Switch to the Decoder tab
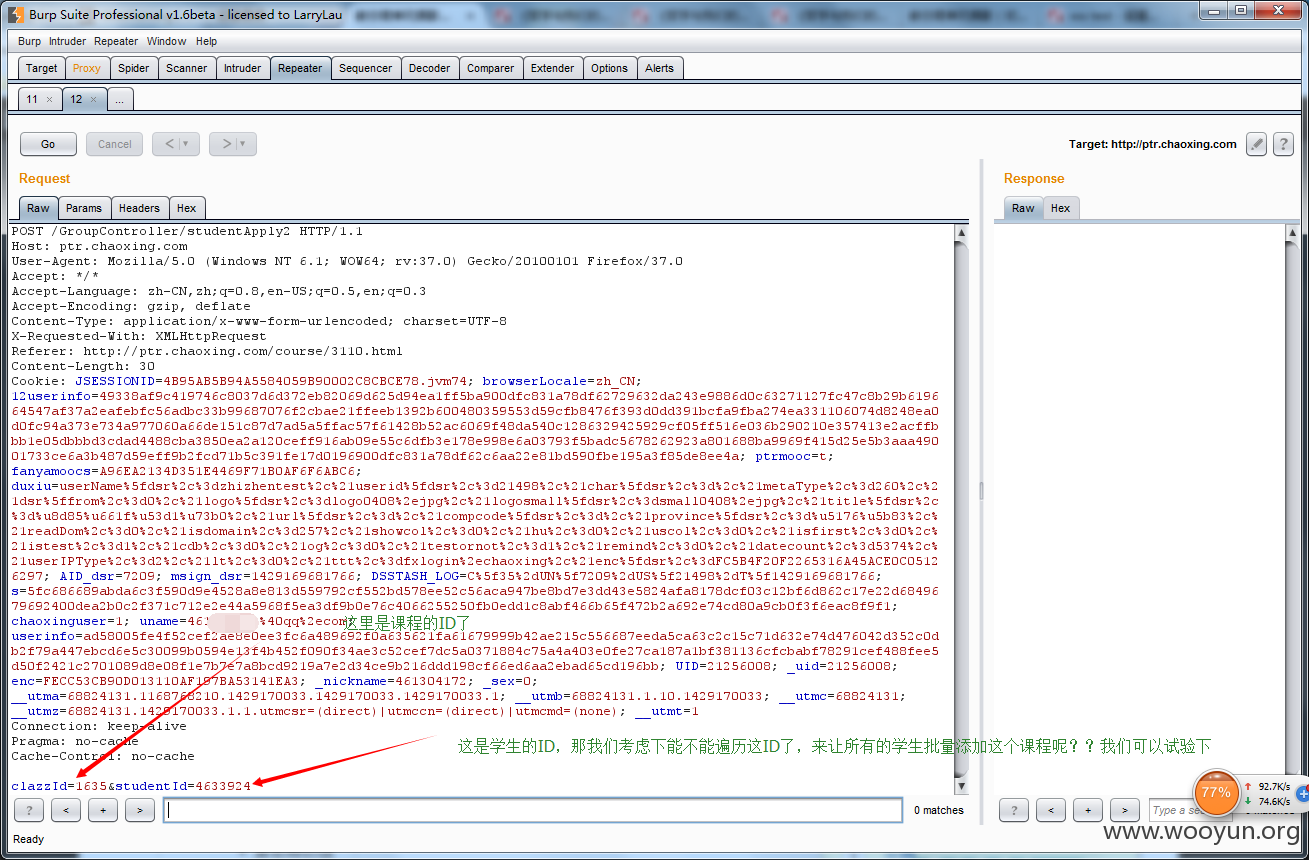1309x860 pixels. pos(429,68)
